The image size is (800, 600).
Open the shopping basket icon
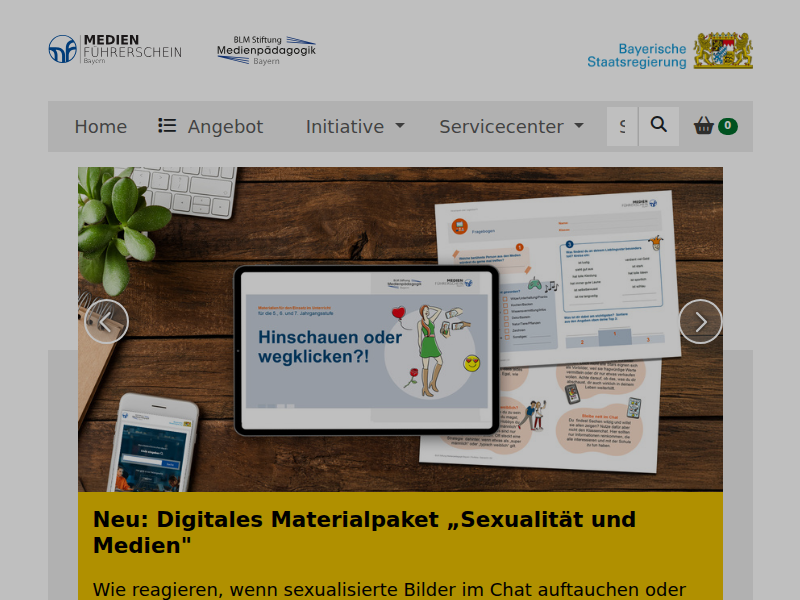click(x=704, y=126)
